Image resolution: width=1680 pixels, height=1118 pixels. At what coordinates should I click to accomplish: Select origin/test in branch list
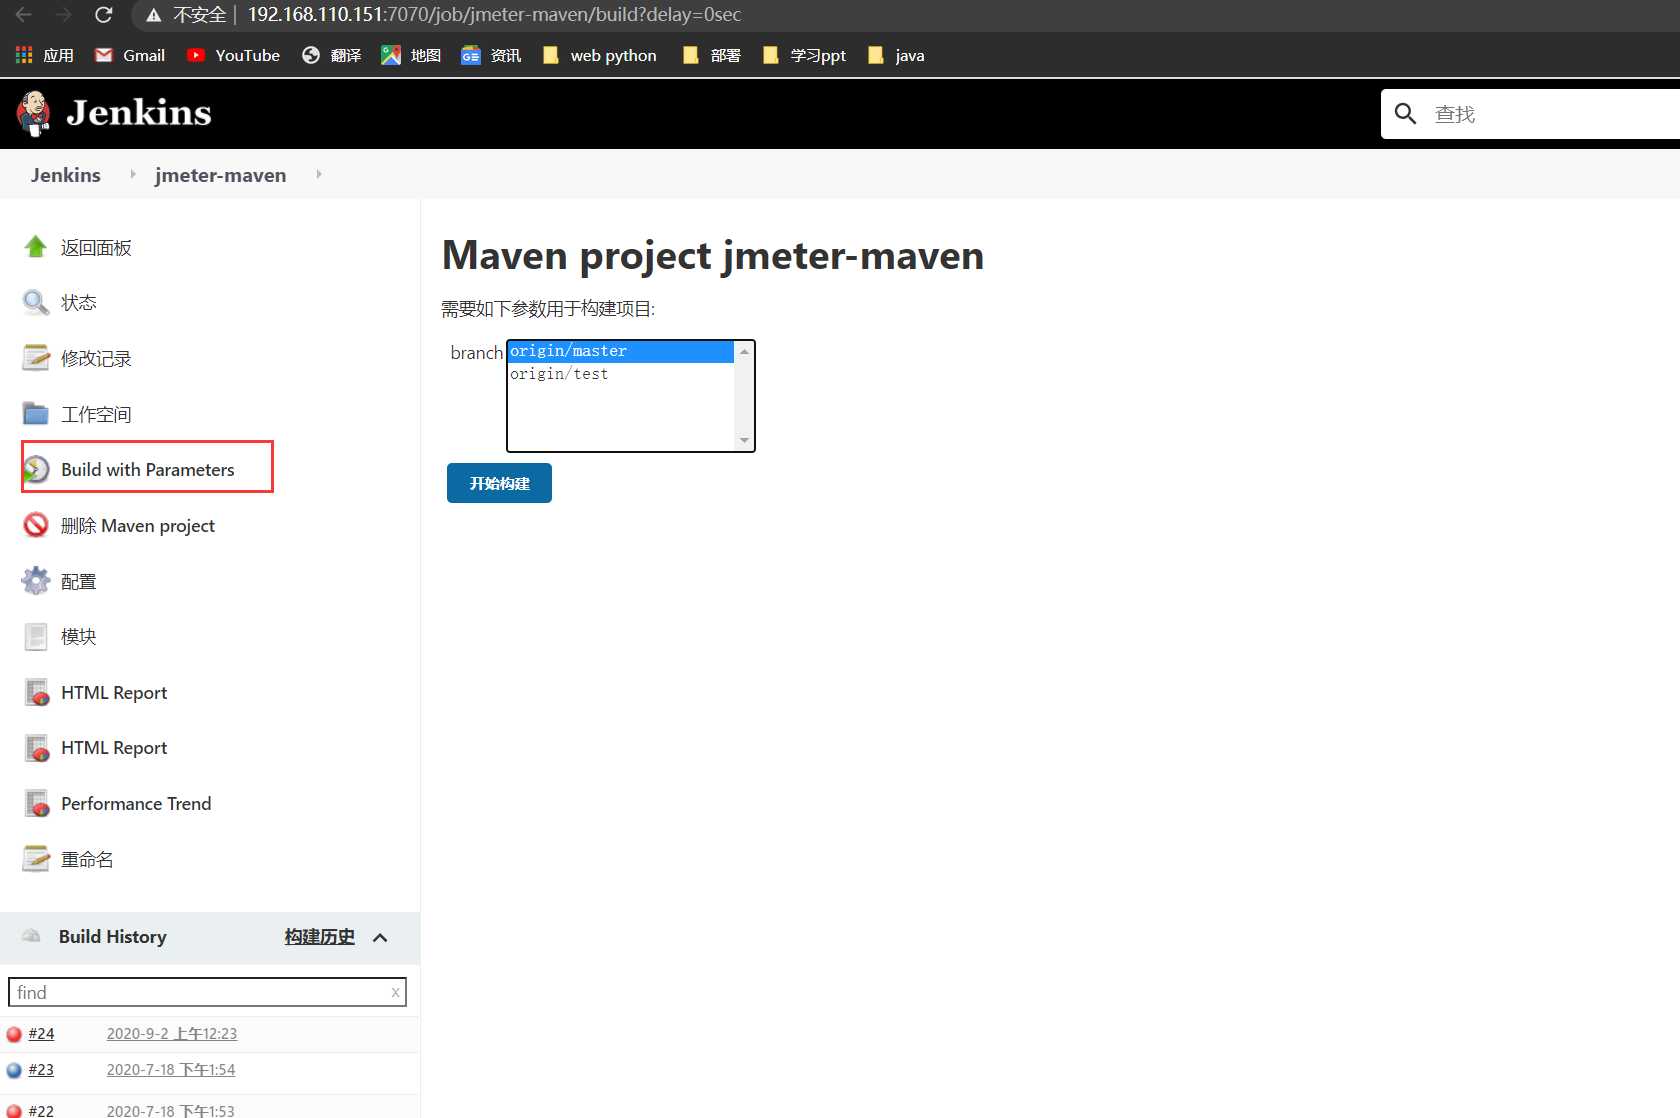pyautogui.click(x=621, y=374)
